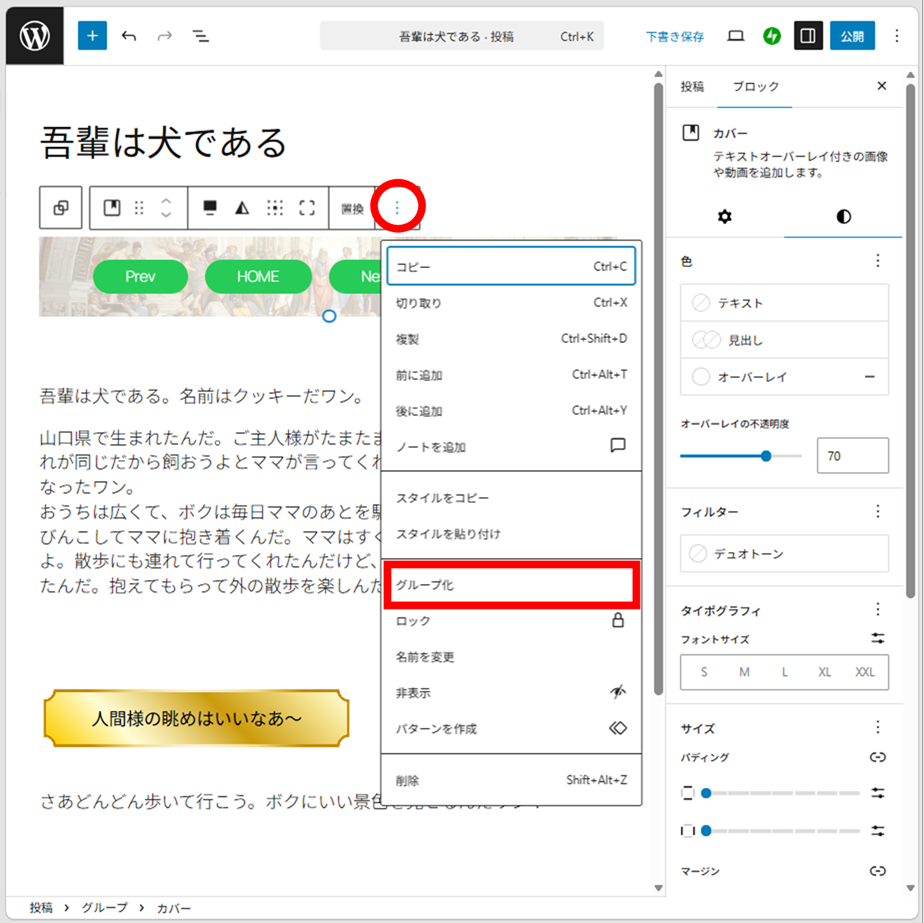This screenshot has height=923, width=924.
Task: Select グループ化 from the context menu
Action: (510, 585)
